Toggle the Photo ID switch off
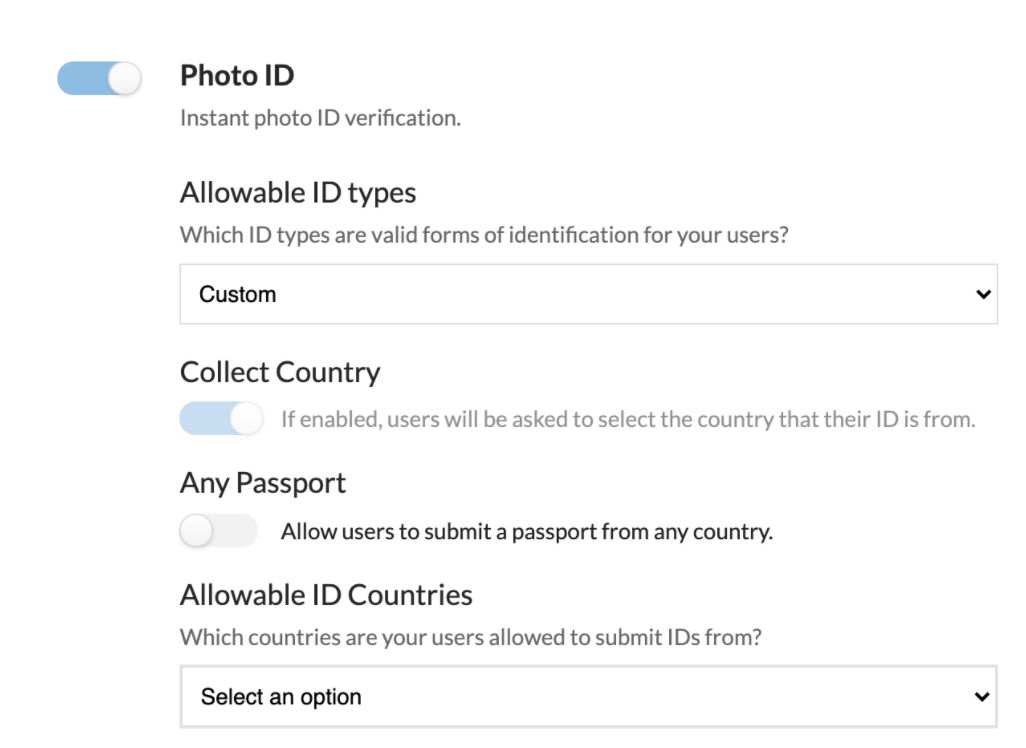This screenshot has height=748, width=1026. tap(99, 78)
